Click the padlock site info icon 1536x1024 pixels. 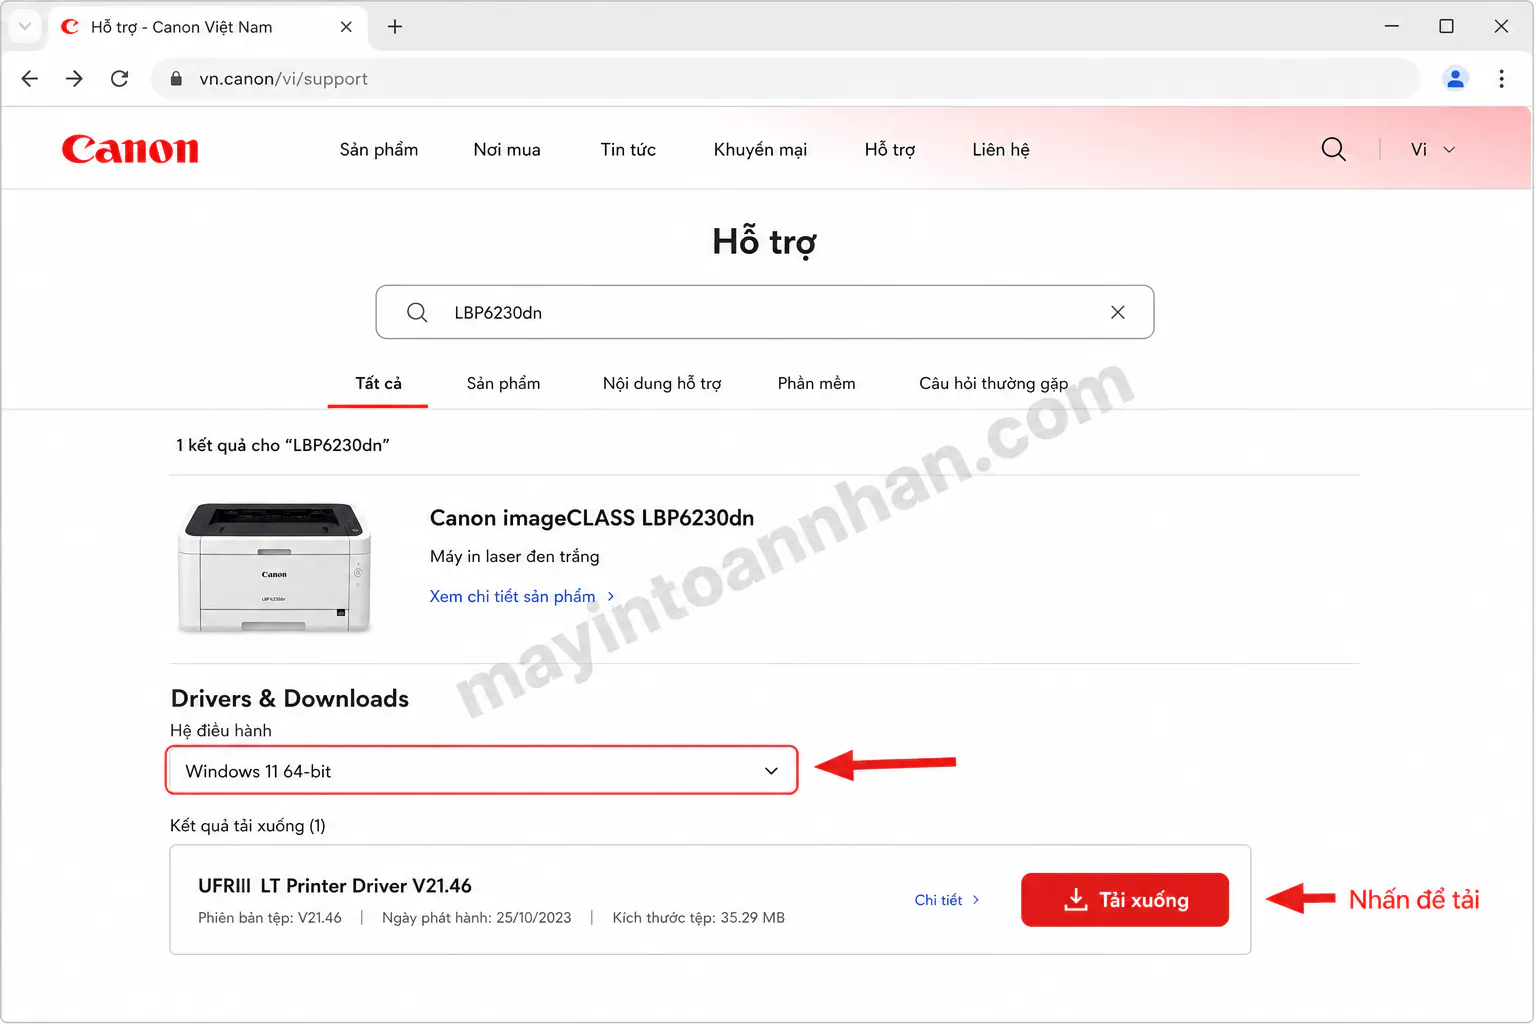[x=176, y=78]
